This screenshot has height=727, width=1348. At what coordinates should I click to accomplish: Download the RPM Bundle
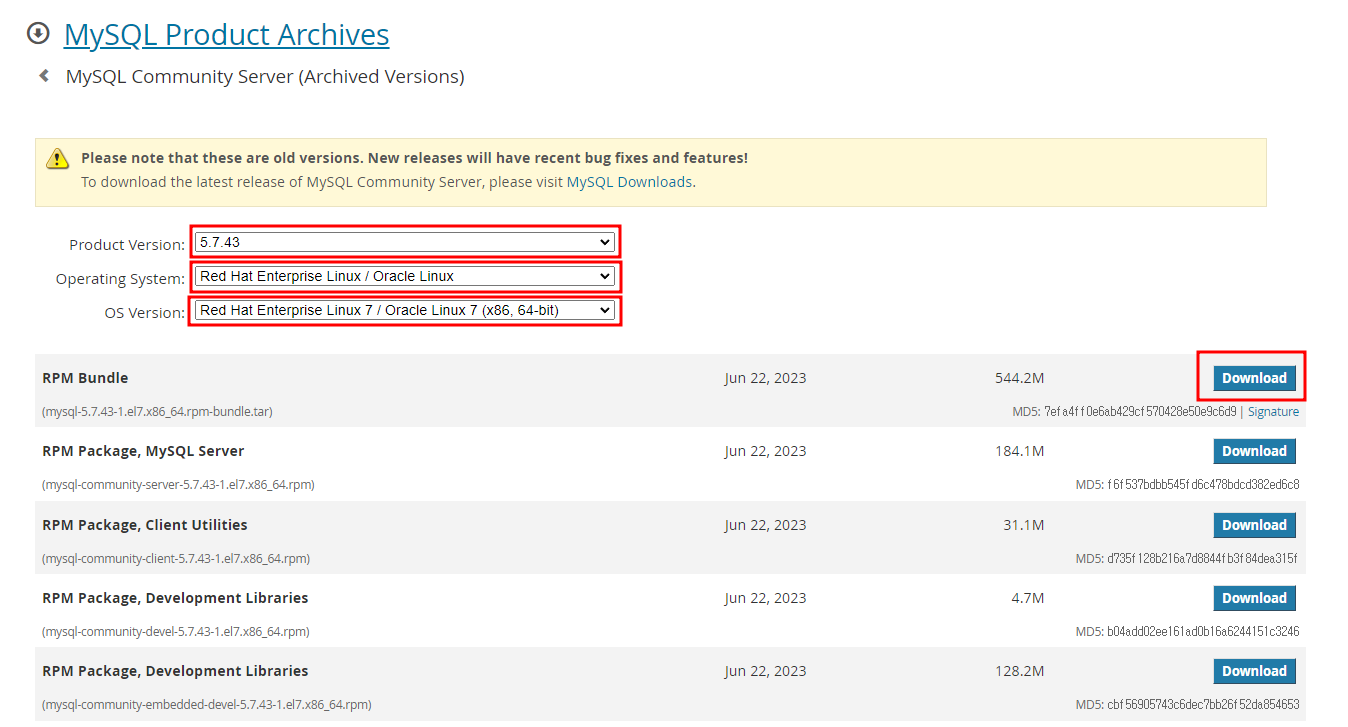[x=1254, y=378]
